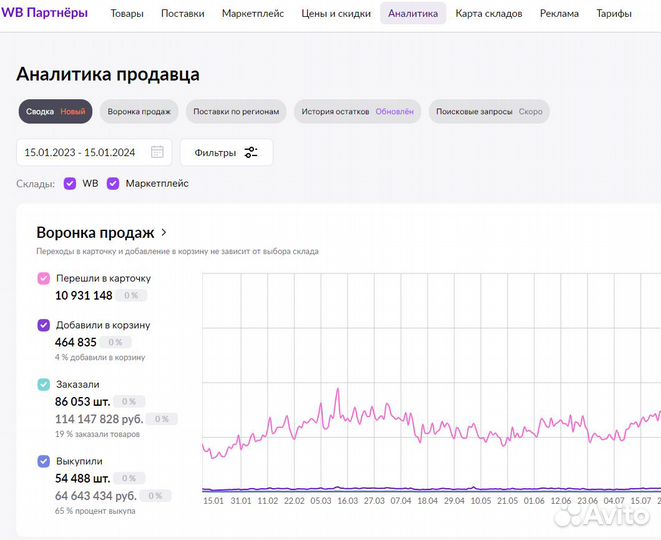Go to Цены и скидки menu
The height and width of the screenshot is (540, 661).
click(336, 14)
